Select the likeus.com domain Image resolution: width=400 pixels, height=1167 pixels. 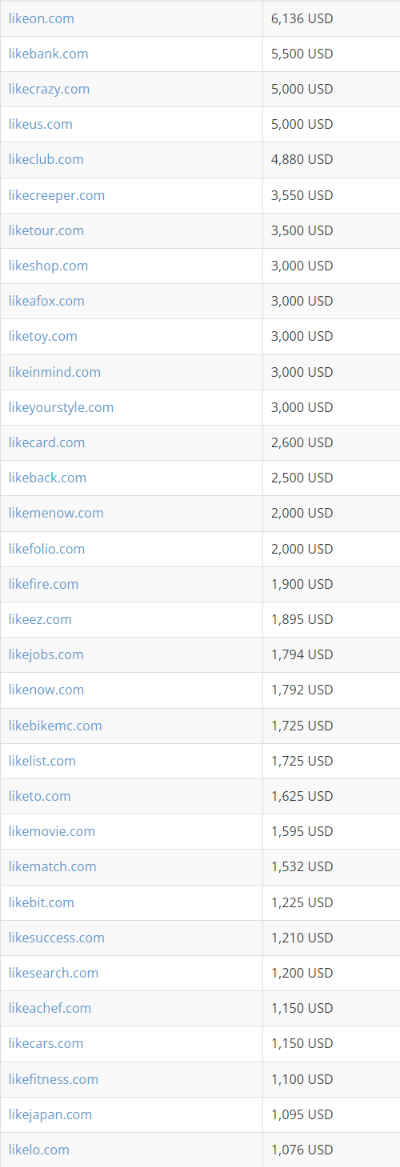coord(40,124)
